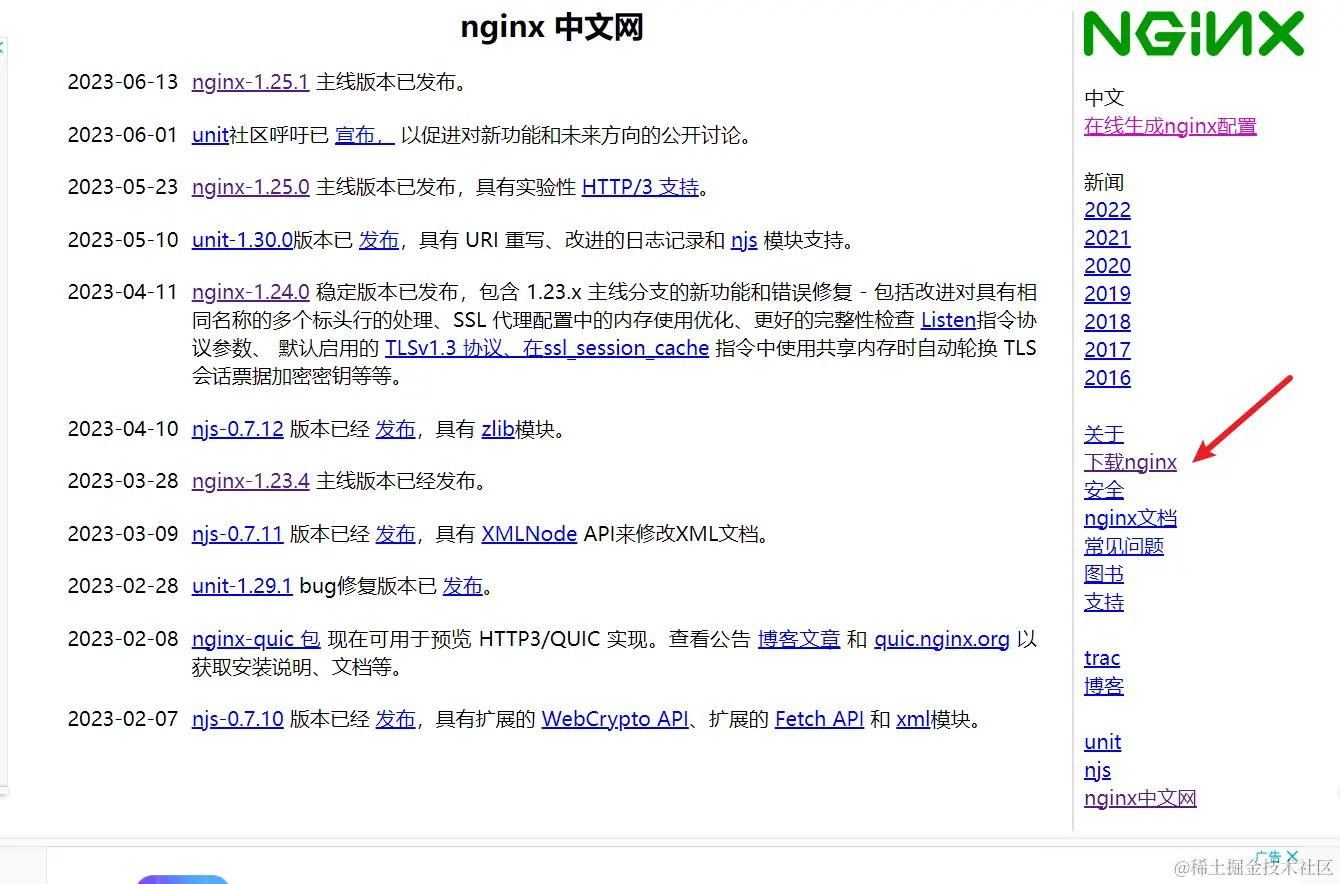Open the xml module link
The image size is (1340, 884).
pyautogui.click(x=913, y=719)
